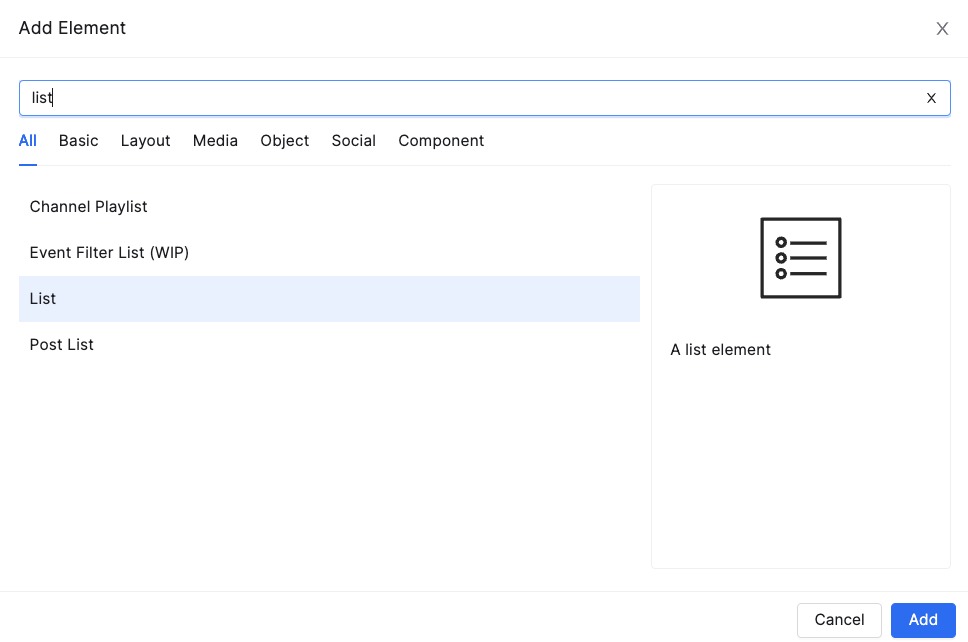Clear the search field text
Image resolution: width=968 pixels, height=642 pixels.
click(931, 98)
